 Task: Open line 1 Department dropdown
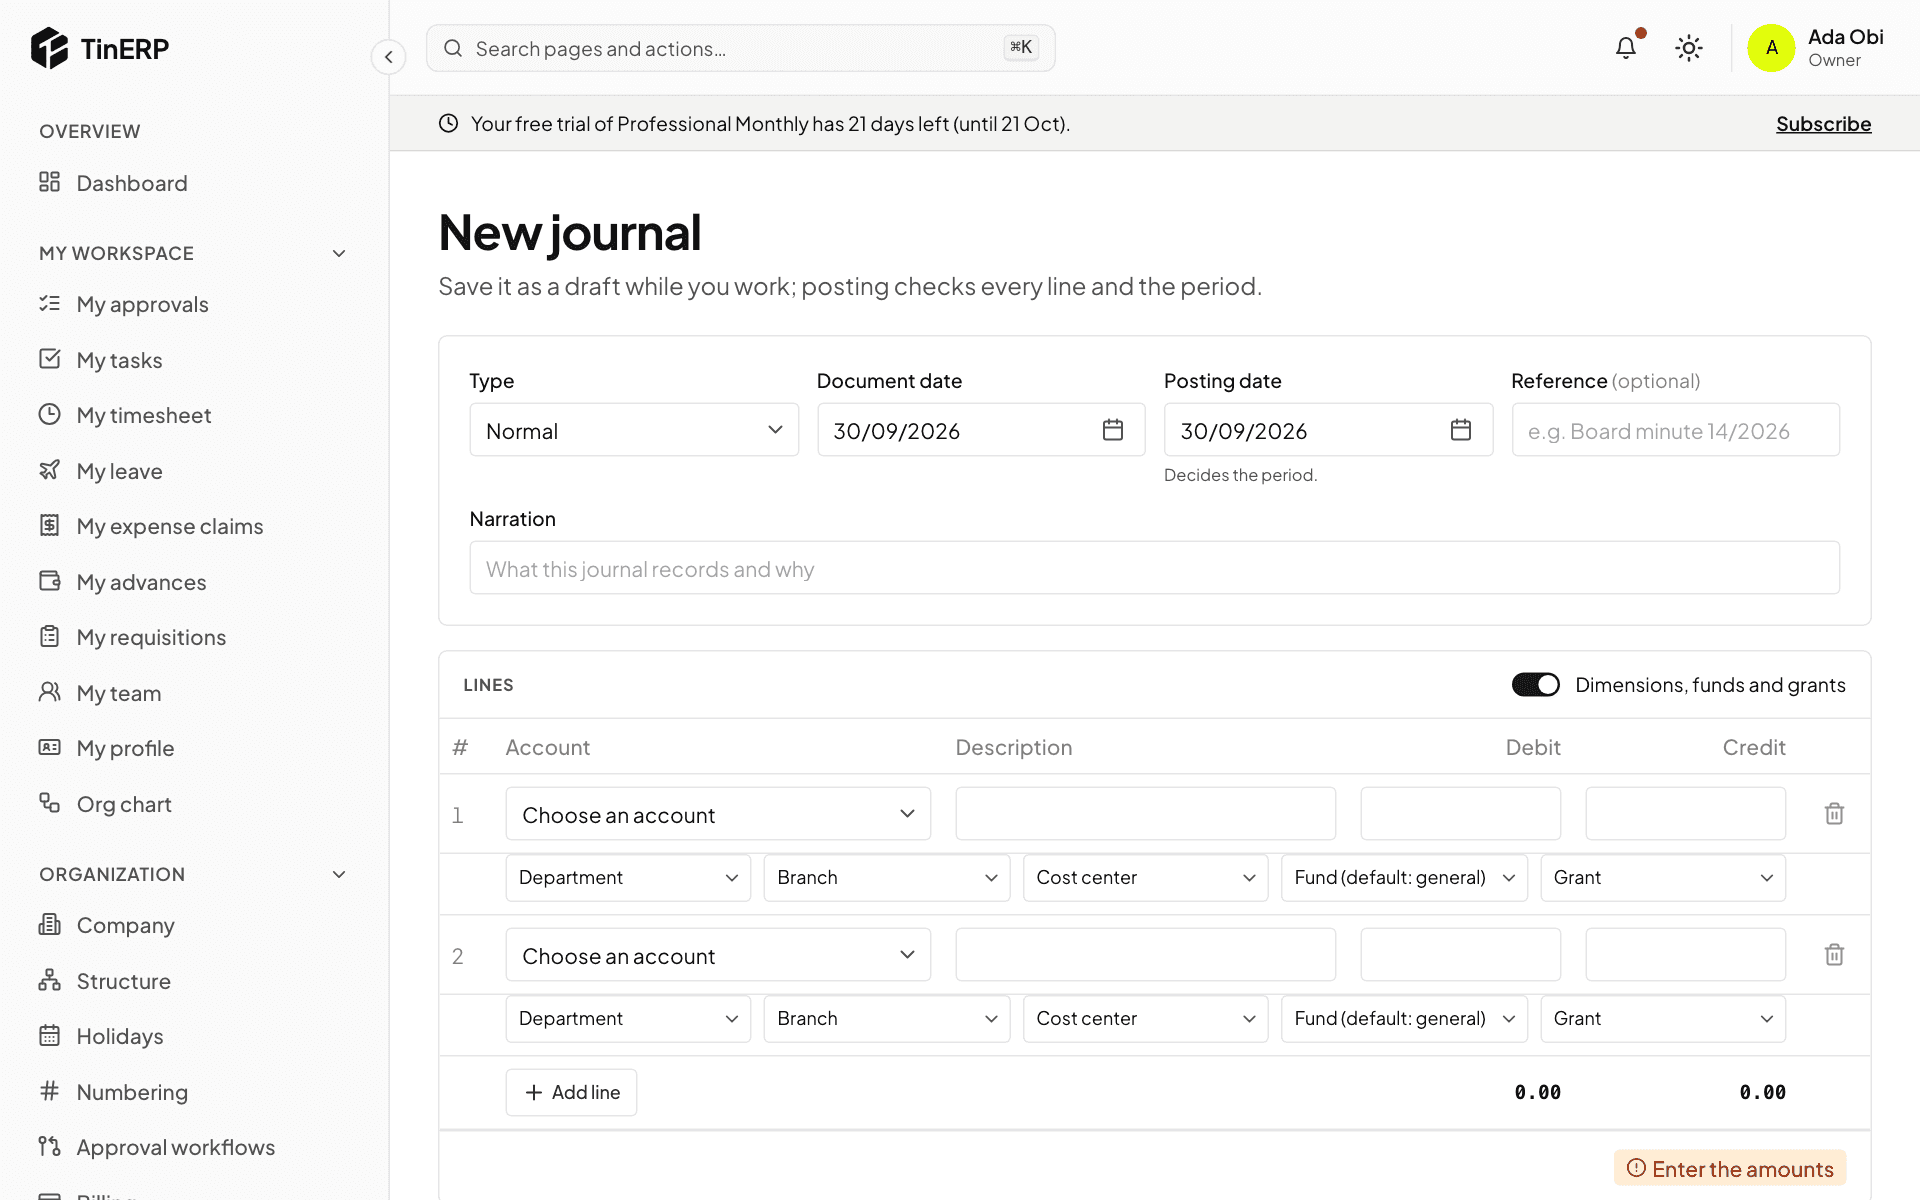point(628,878)
